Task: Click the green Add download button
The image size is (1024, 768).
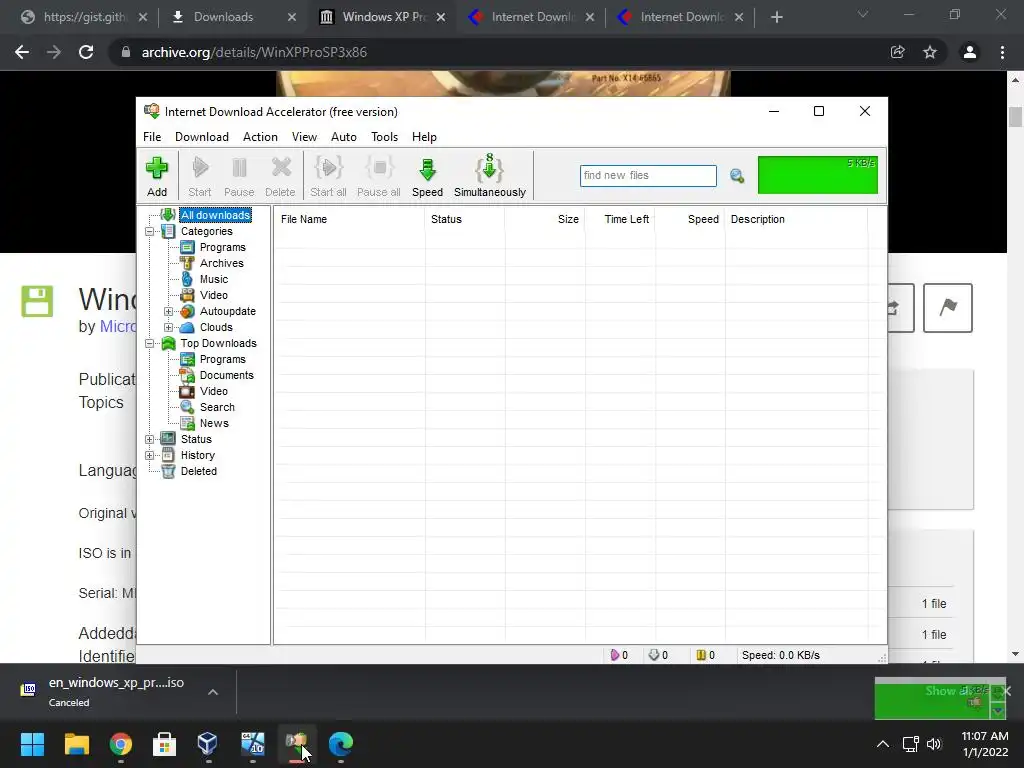Action: tap(157, 176)
